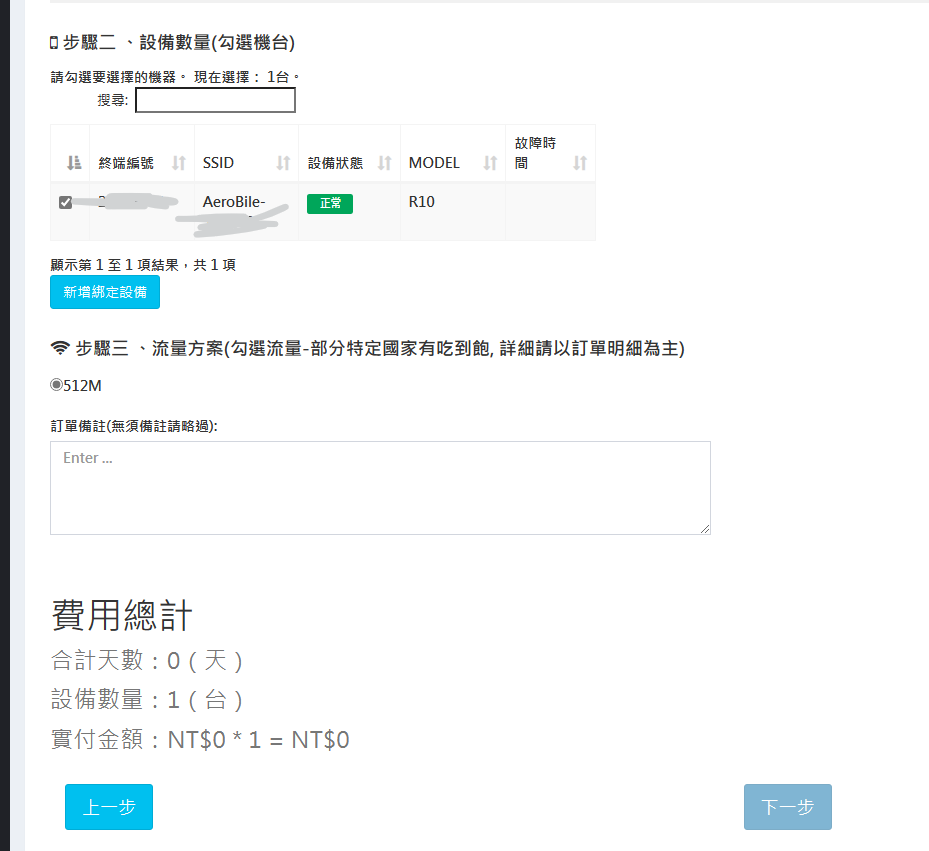Screen dimensions: 929x851
Task: Click the 顯示第 1 至 1 項結果 info text
Action: coord(143,265)
